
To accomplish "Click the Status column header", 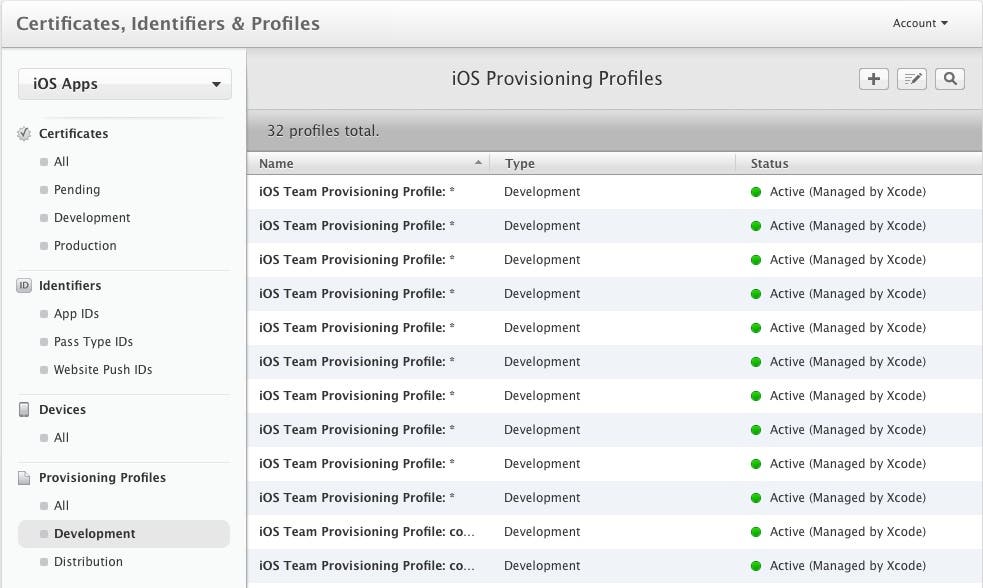I will click(x=770, y=163).
